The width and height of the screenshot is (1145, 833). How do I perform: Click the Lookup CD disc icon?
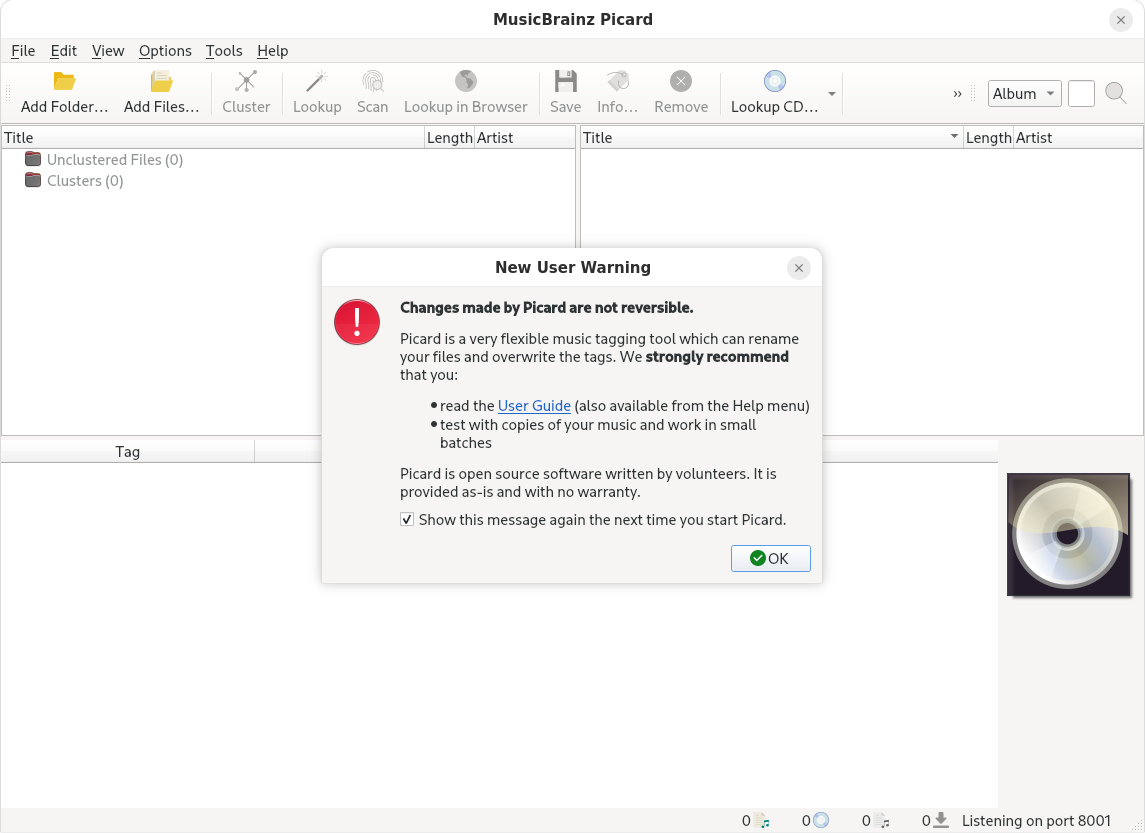tap(774, 82)
